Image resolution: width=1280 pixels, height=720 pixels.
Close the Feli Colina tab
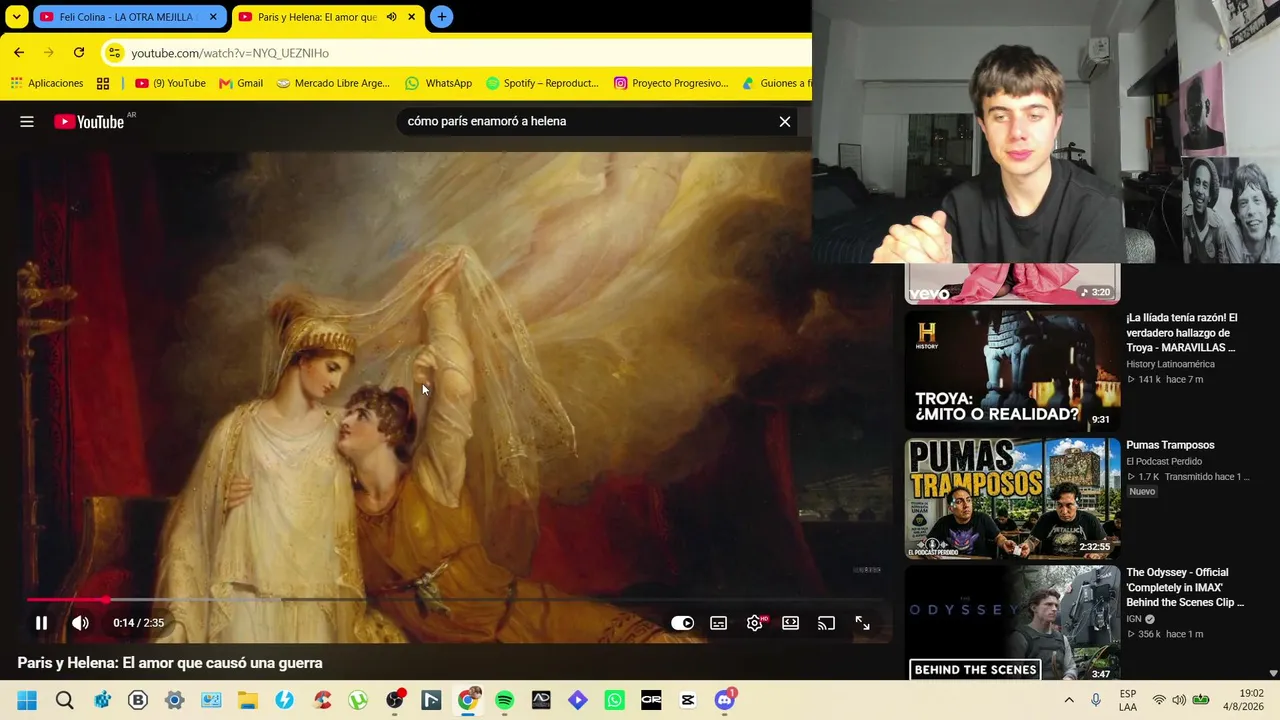pos(213,17)
